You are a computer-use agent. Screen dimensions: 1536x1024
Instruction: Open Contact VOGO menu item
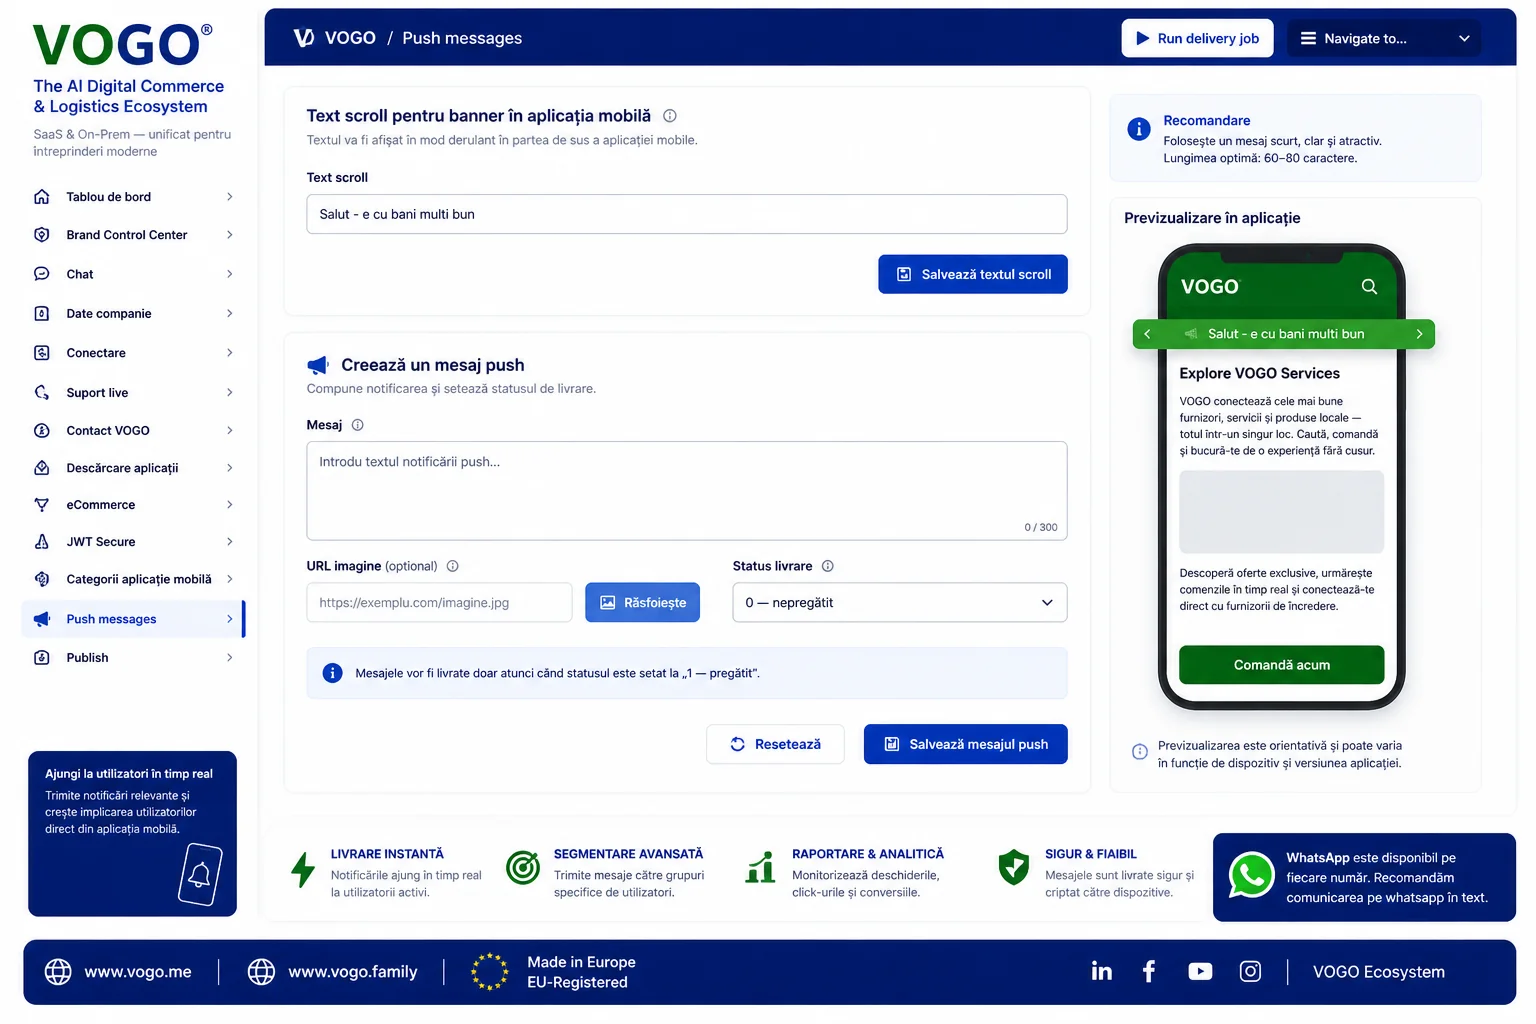pyautogui.click(x=133, y=431)
